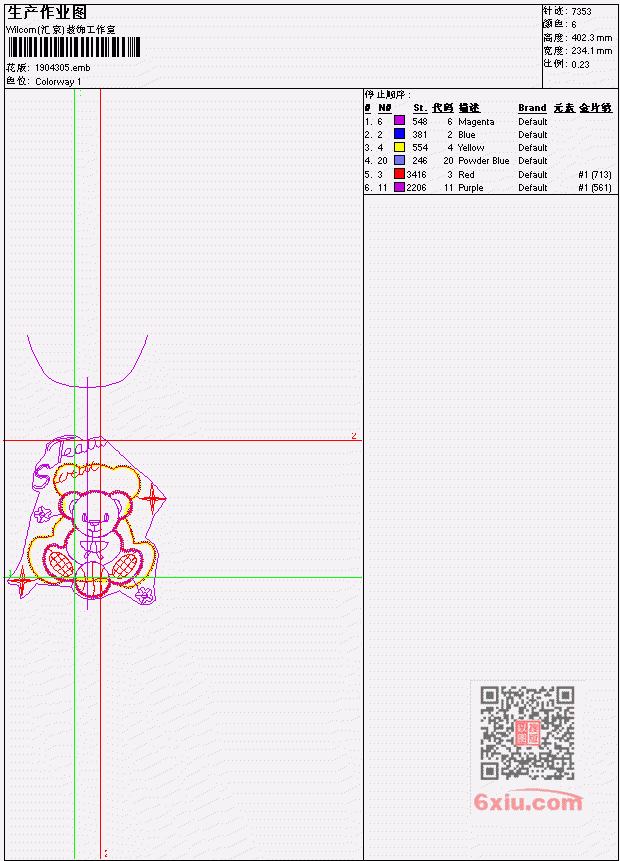Click the 描述 column header
Screen dimensions: 620x861
[x=469, y=108]
